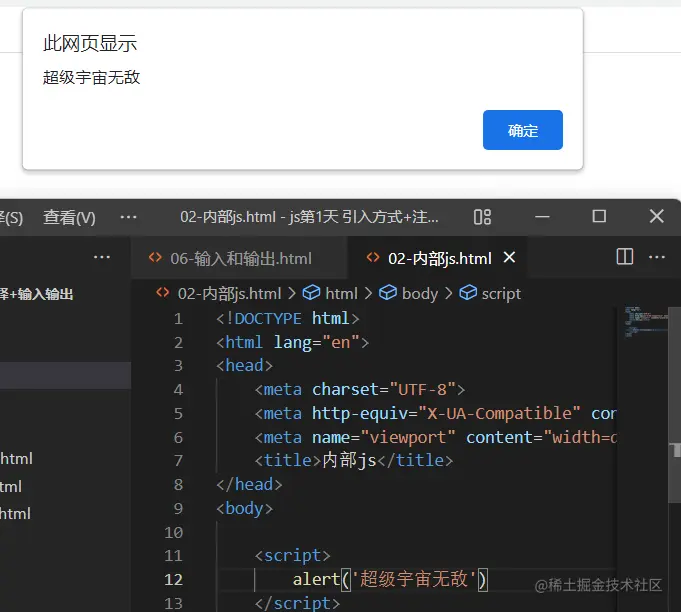Click the html breadcrumb item
Screen dimensions: 681x612
pos(341,294)
